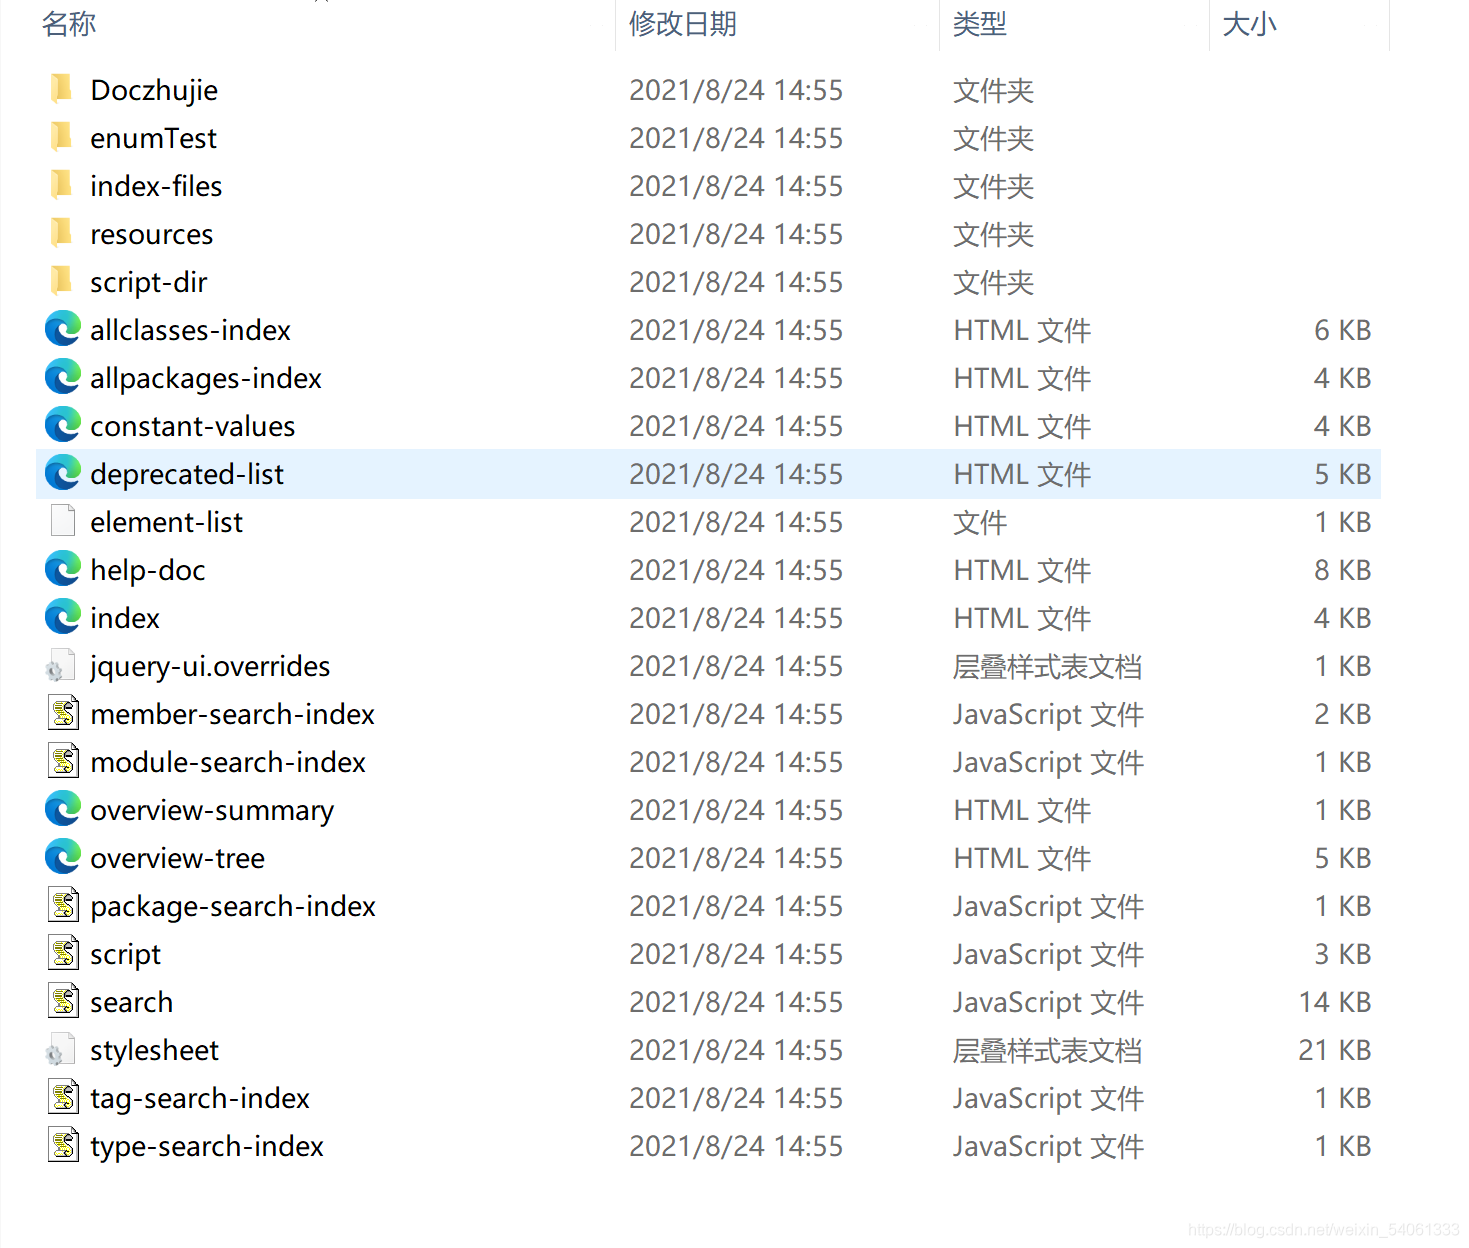Sort by the 大小 column header
Image resolution: width=1469 pixels, height=1248 pixels.
(1250, 24)
